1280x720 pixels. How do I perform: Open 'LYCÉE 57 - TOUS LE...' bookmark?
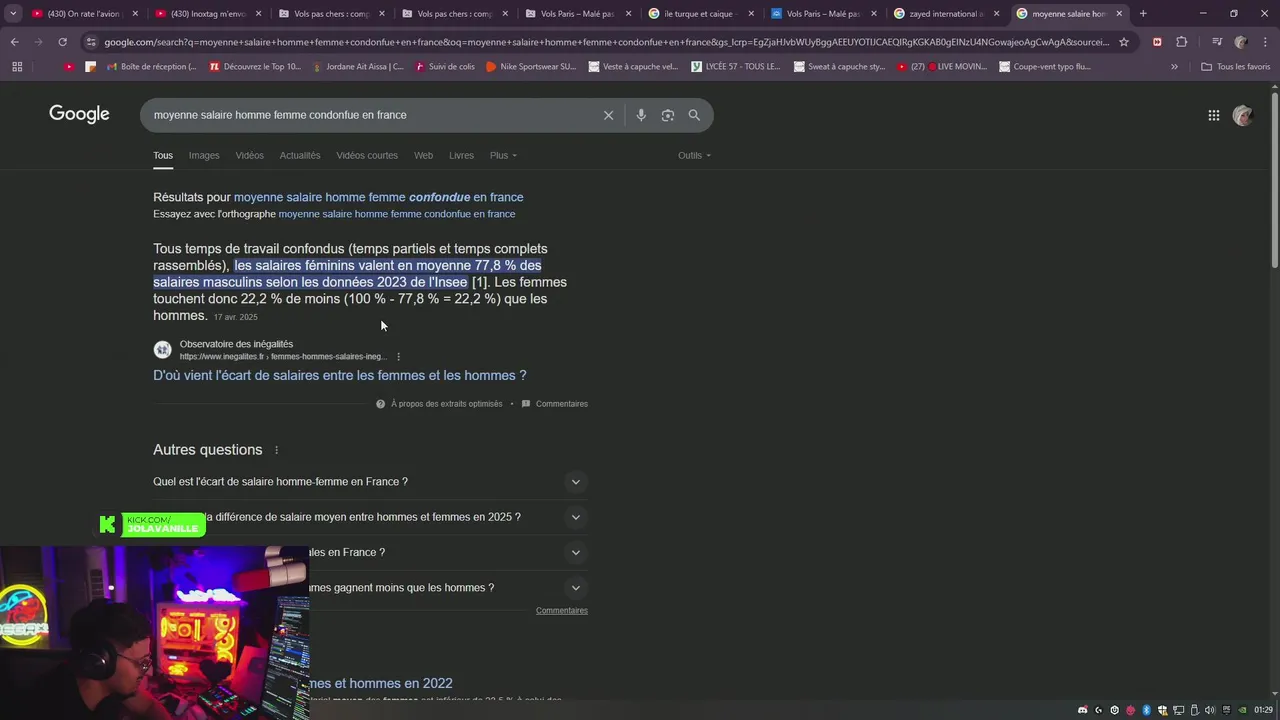coord(734,66)
